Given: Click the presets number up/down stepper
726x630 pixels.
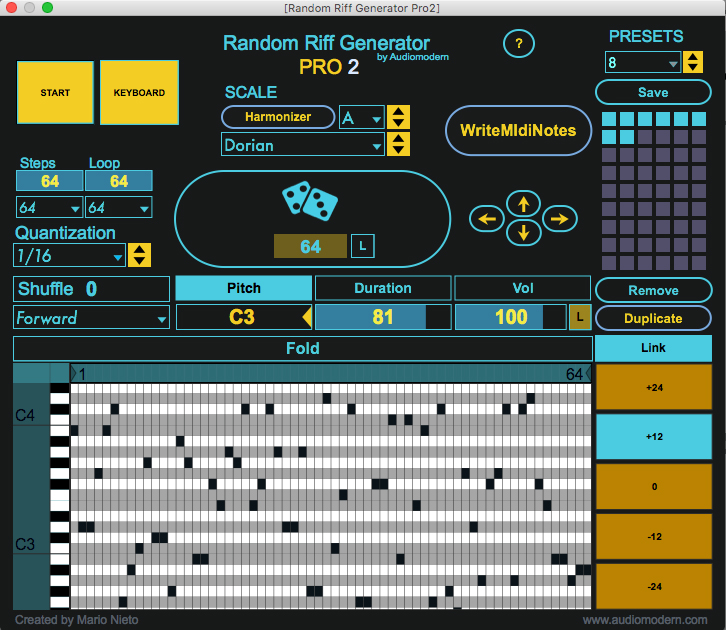Looking at the screenshot, I should pos(693,62).
